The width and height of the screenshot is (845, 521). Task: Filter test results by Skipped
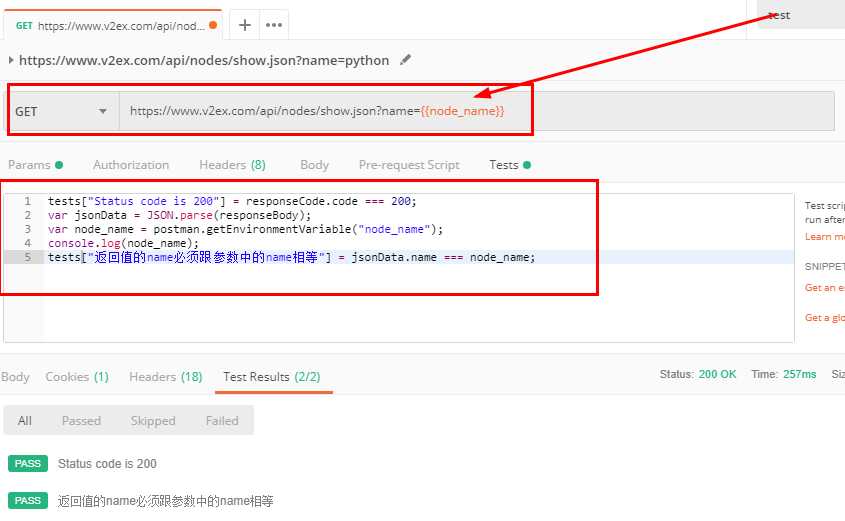153,420
